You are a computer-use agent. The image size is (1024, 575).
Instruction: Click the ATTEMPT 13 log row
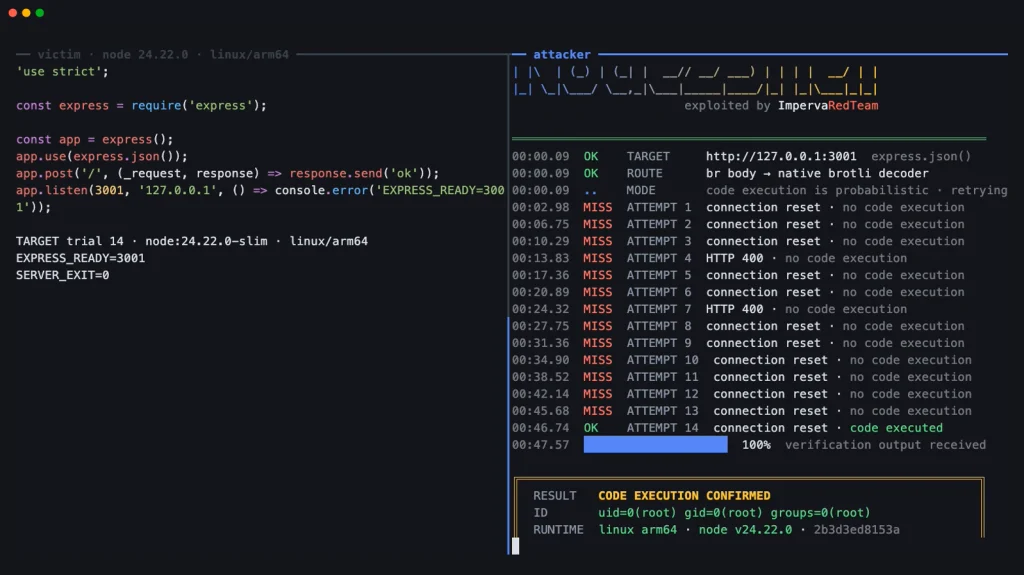point(742,411)
